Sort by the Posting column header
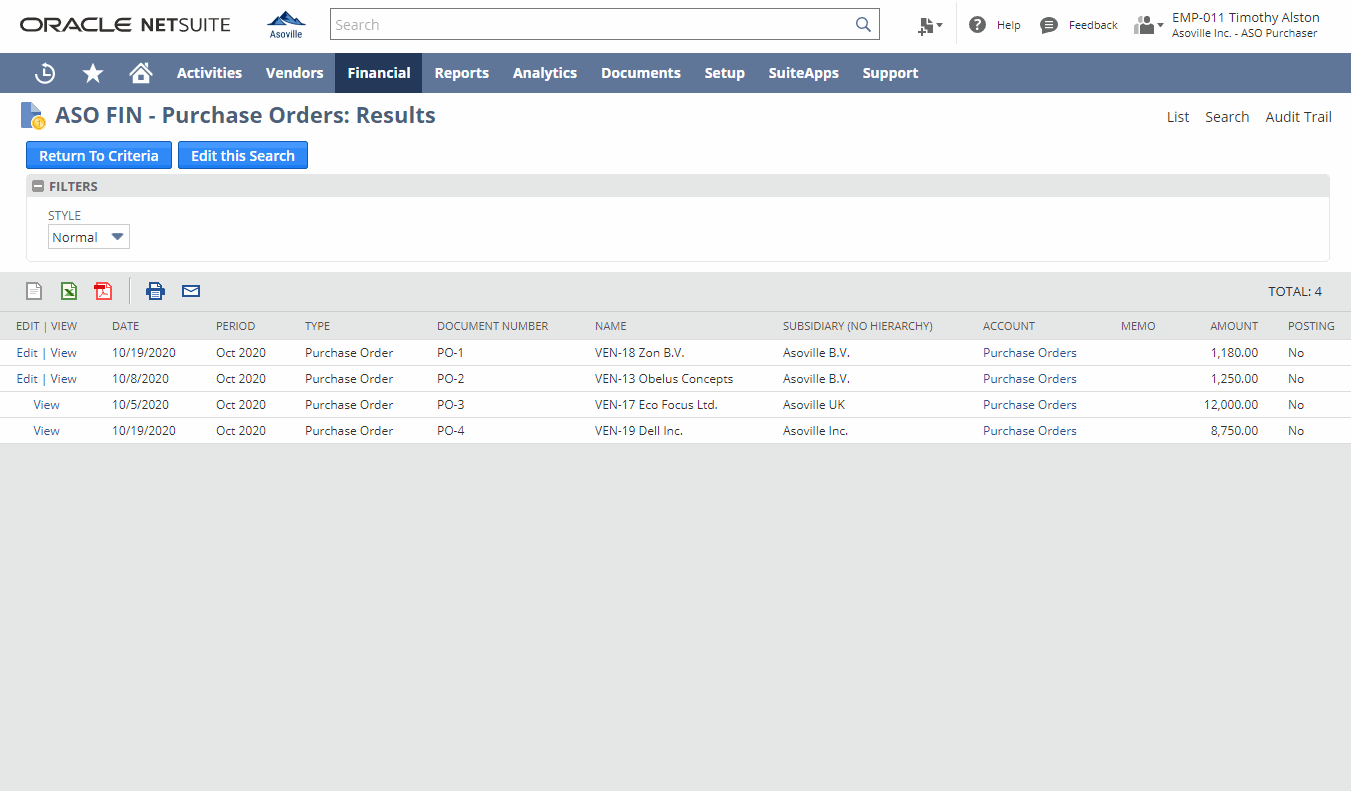 click(x=1311, y=326)
